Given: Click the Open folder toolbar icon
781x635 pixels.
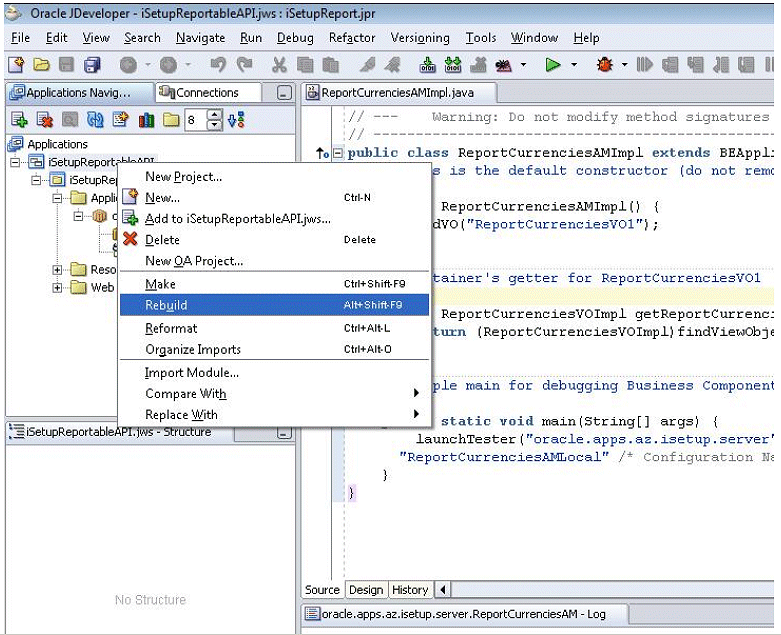Looking at the screenshot, I should [41, 65].
